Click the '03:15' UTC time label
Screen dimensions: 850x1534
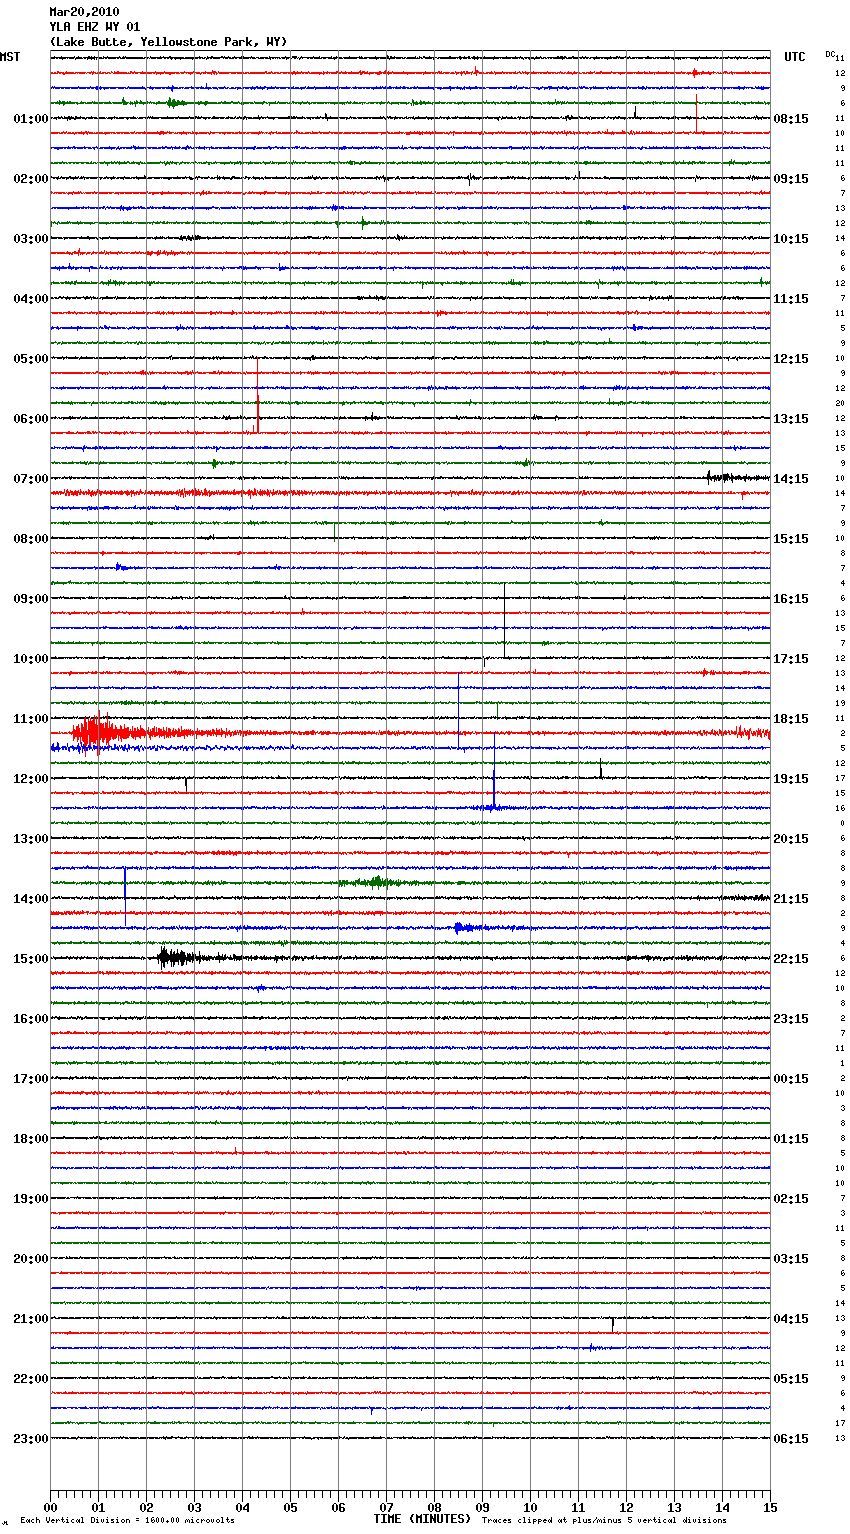tap(791, 1259)
